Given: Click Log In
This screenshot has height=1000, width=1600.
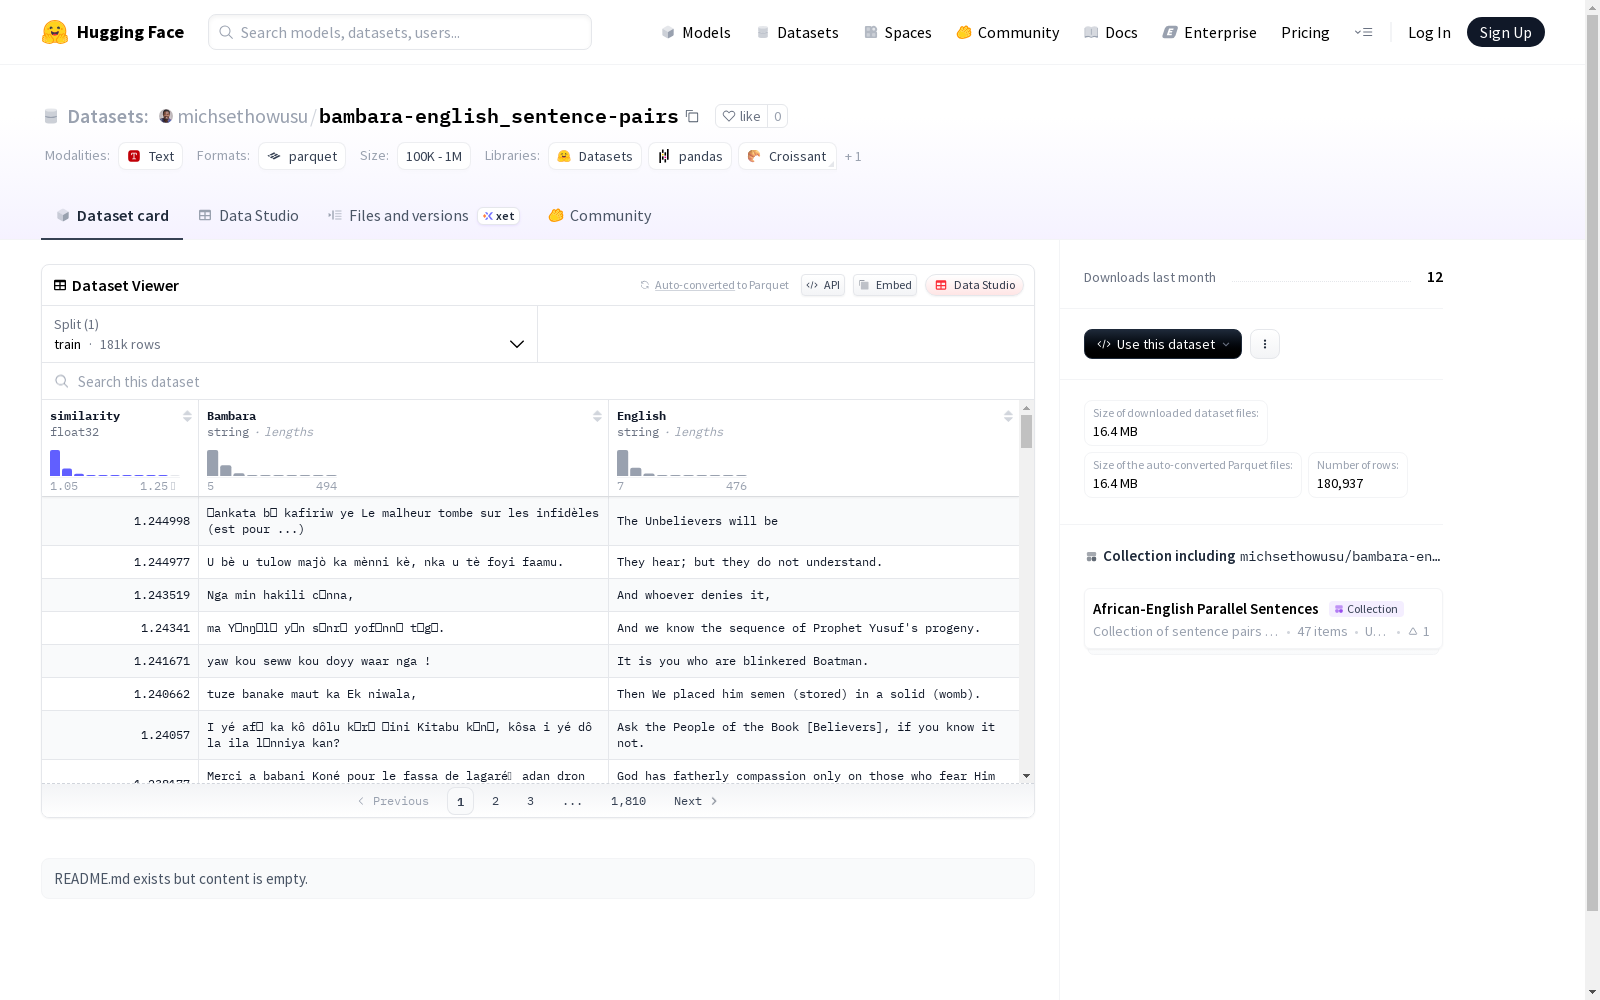Looking at the screenshot, I should (x=1429, y=32).
